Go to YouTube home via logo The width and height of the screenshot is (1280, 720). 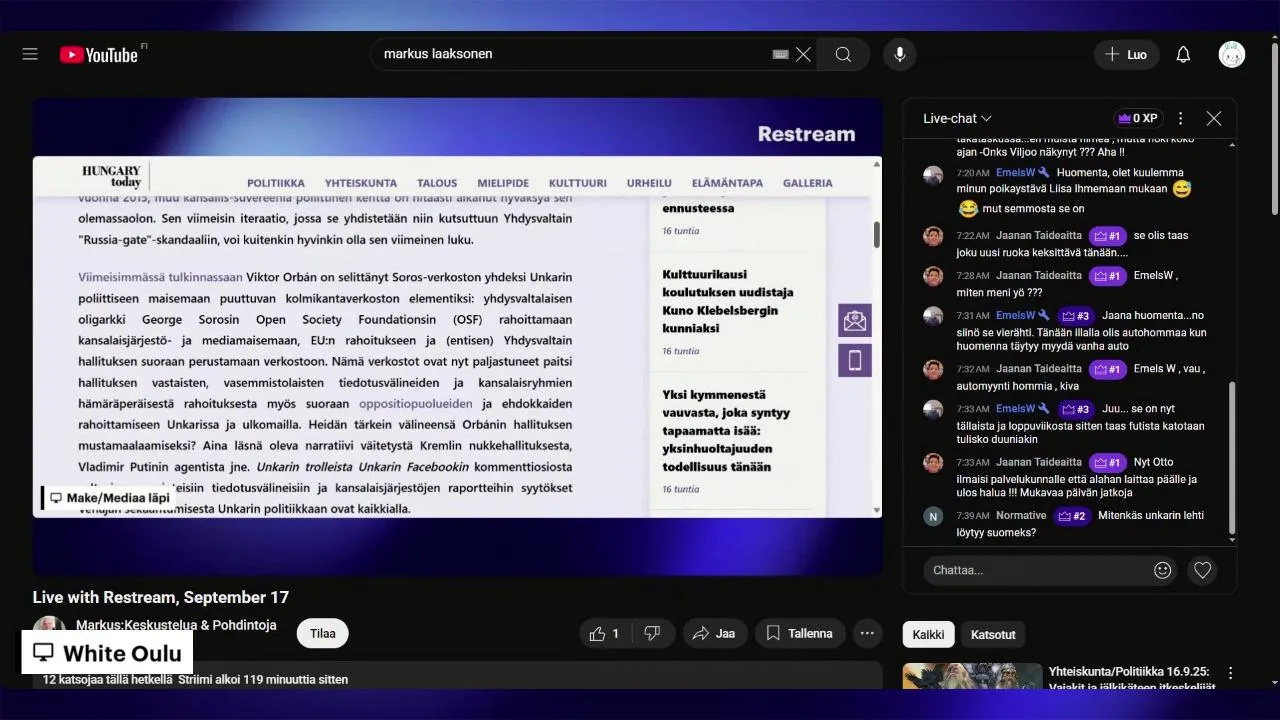pyautogui.click(x=98, y=55)
